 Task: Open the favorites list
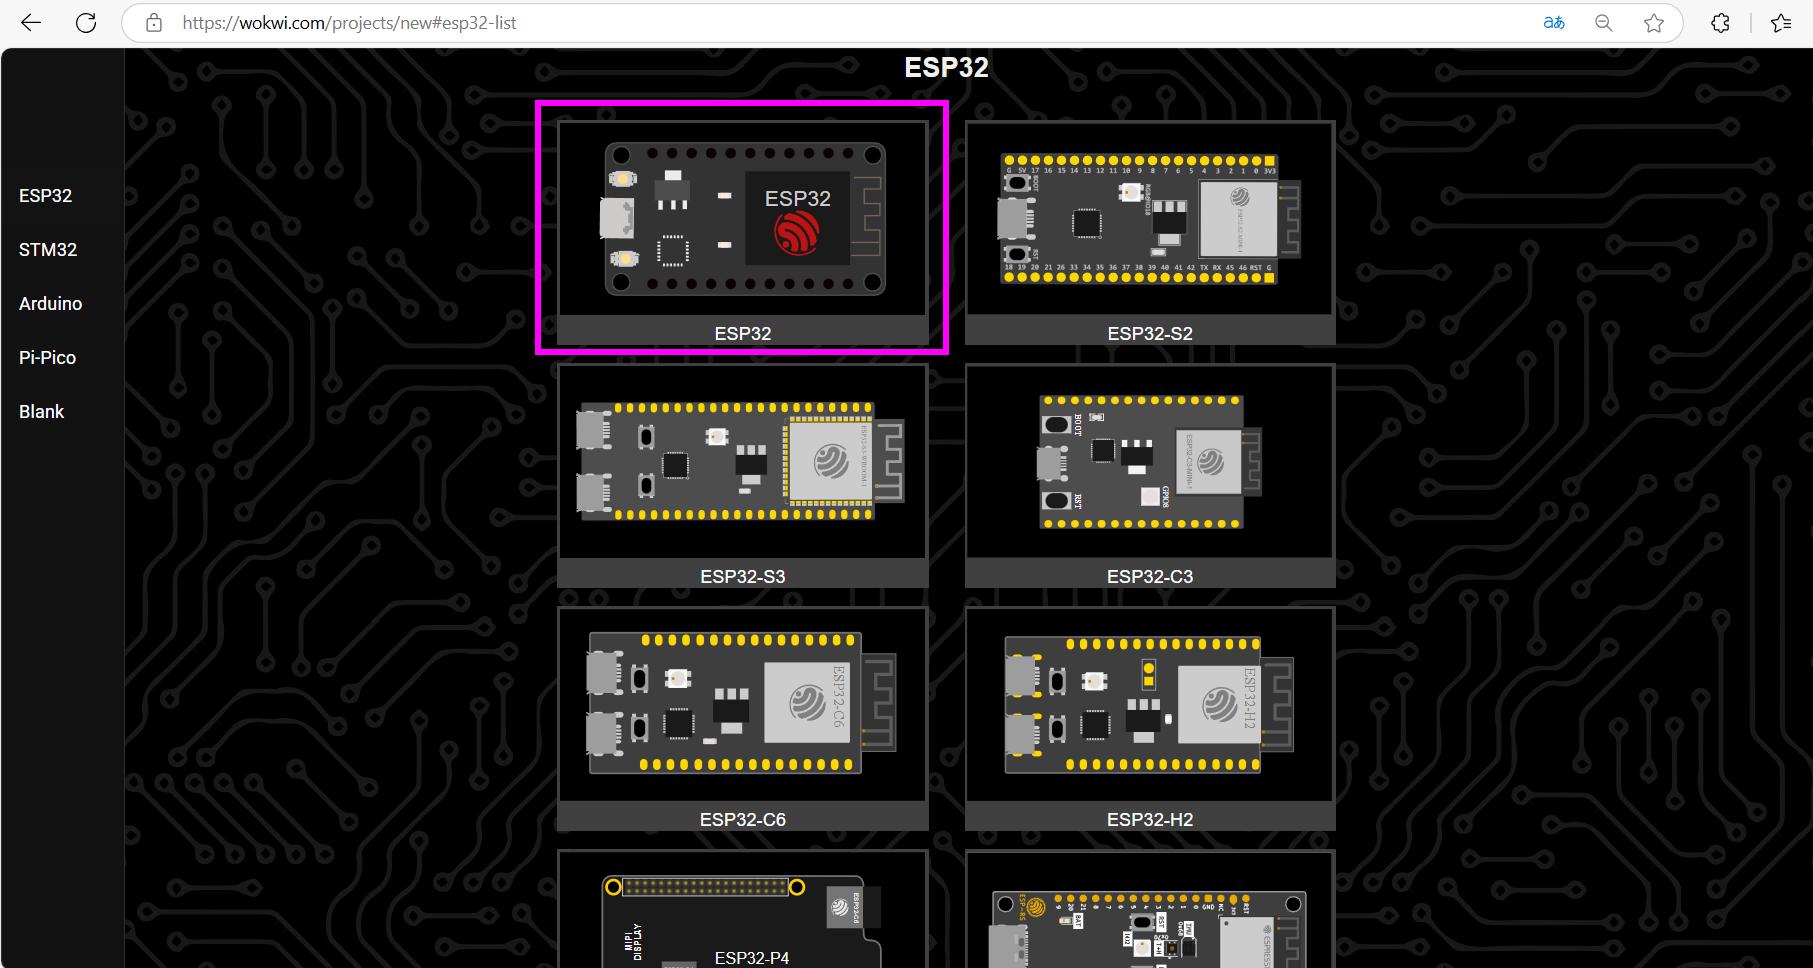(1781, 22)
